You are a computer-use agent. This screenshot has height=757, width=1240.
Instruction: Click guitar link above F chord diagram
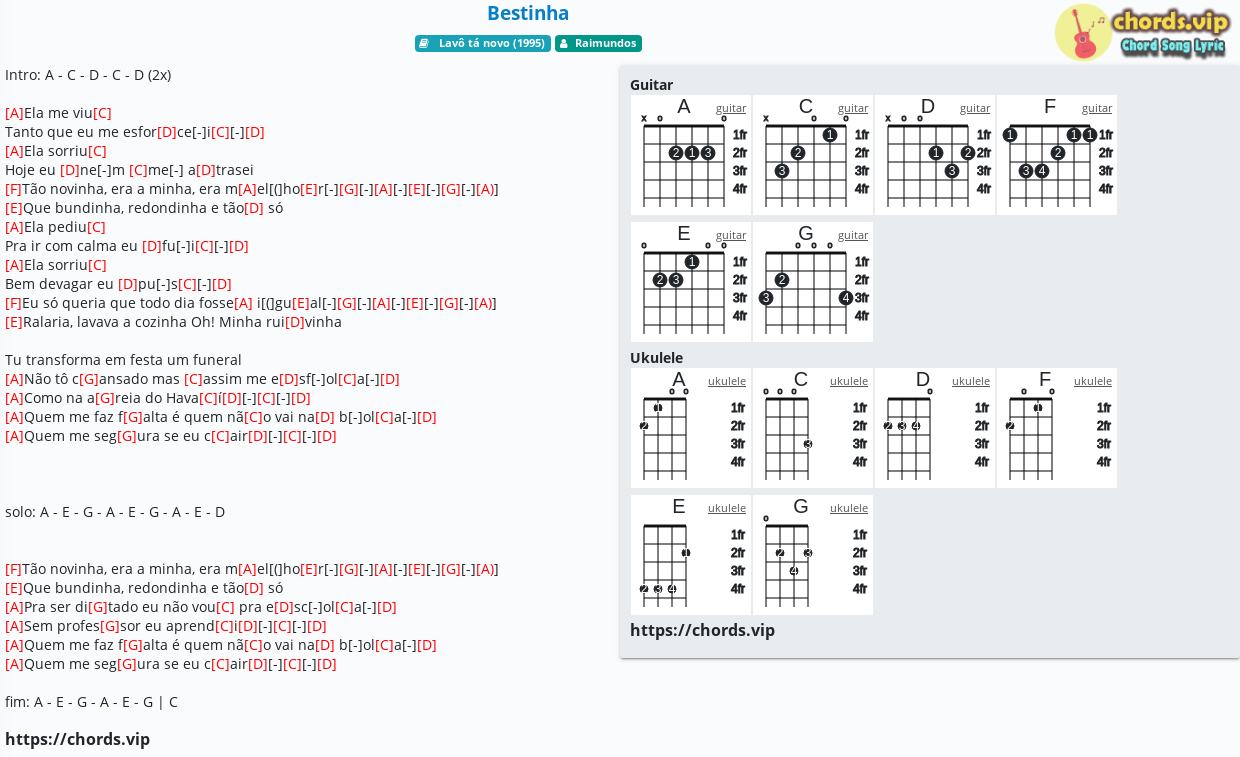point(1097,108)
